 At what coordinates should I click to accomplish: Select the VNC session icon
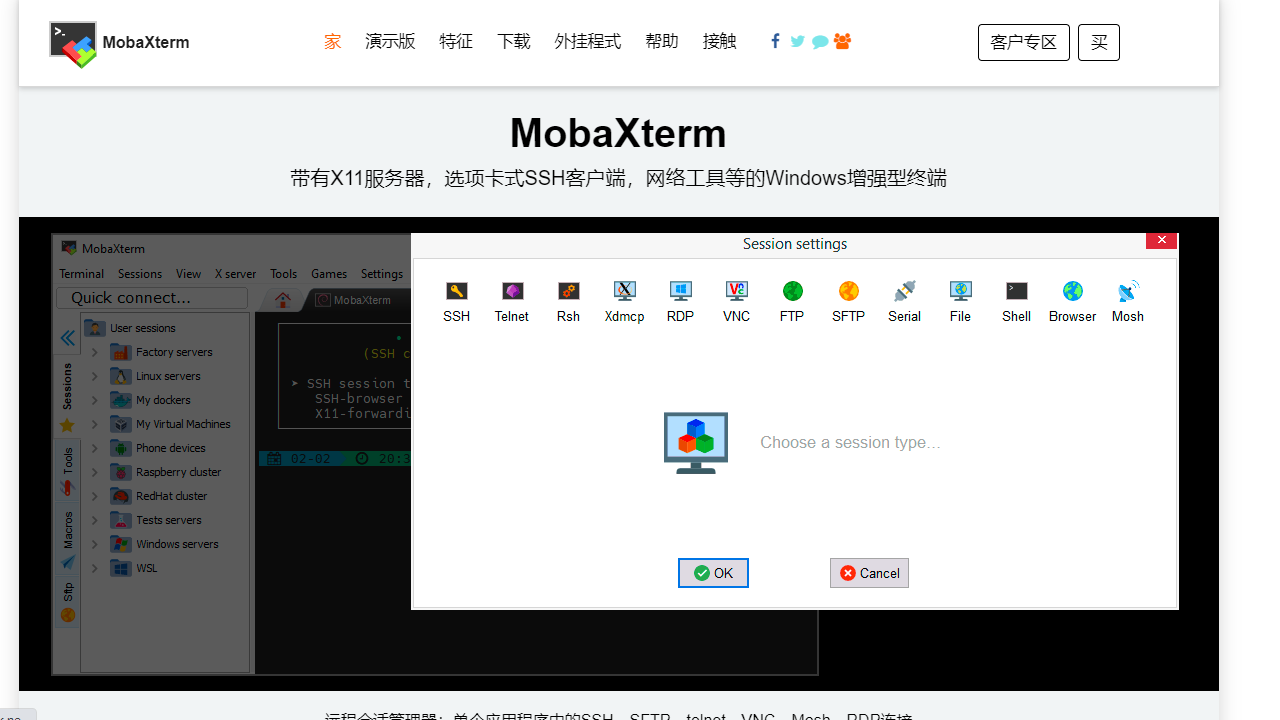[x=736, y=300]
